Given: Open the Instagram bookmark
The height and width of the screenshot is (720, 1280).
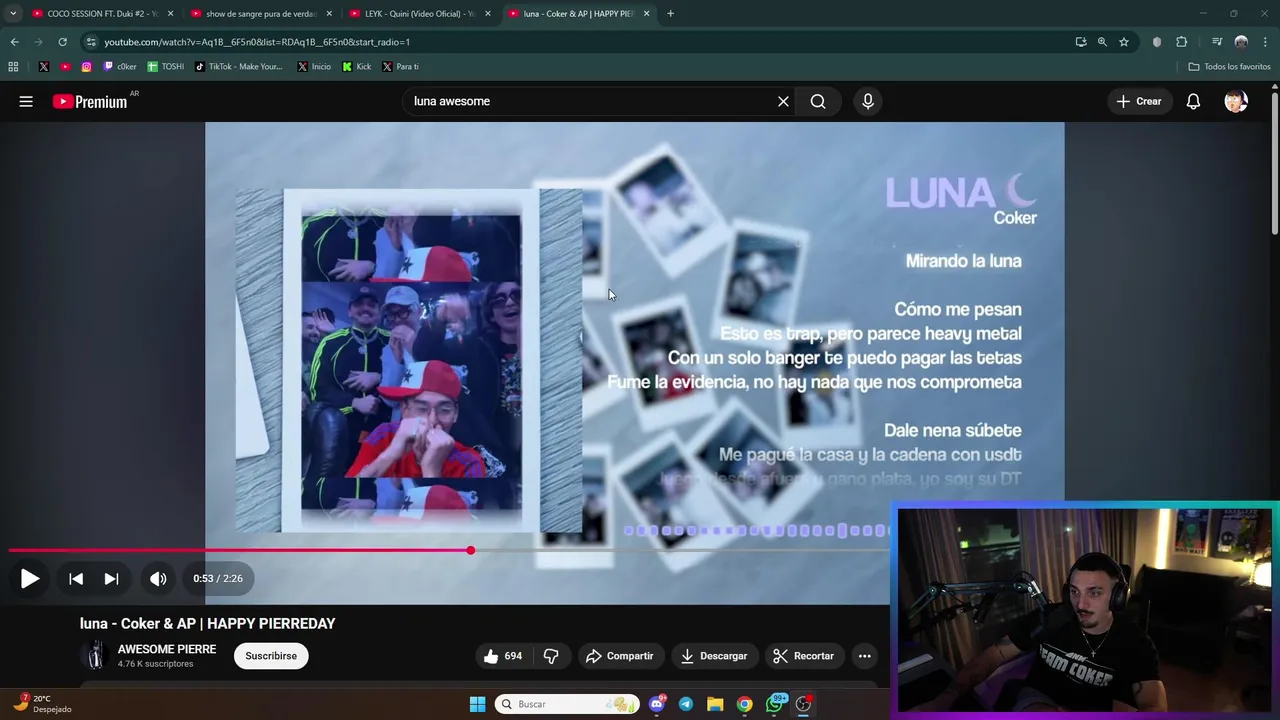Looking at the screenshot, I should tap(86, 67).
